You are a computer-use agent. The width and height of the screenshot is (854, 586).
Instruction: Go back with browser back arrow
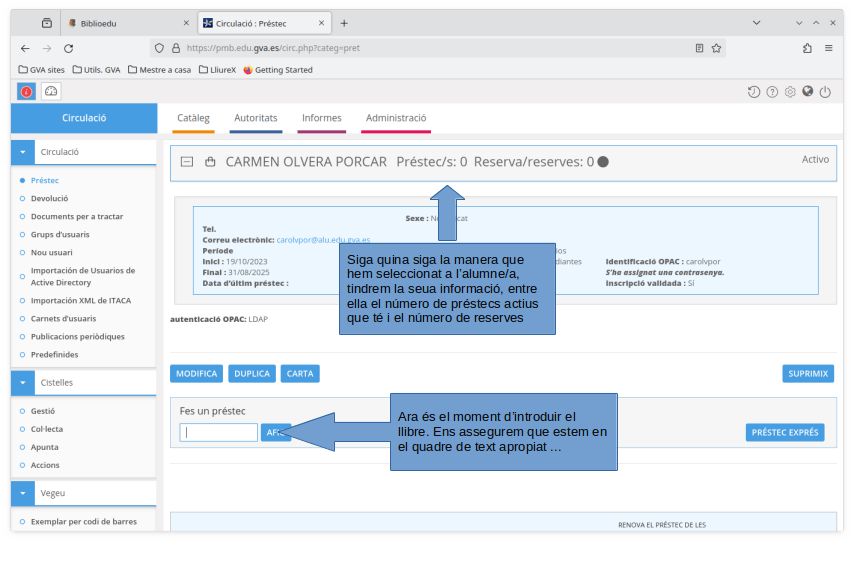25,48
